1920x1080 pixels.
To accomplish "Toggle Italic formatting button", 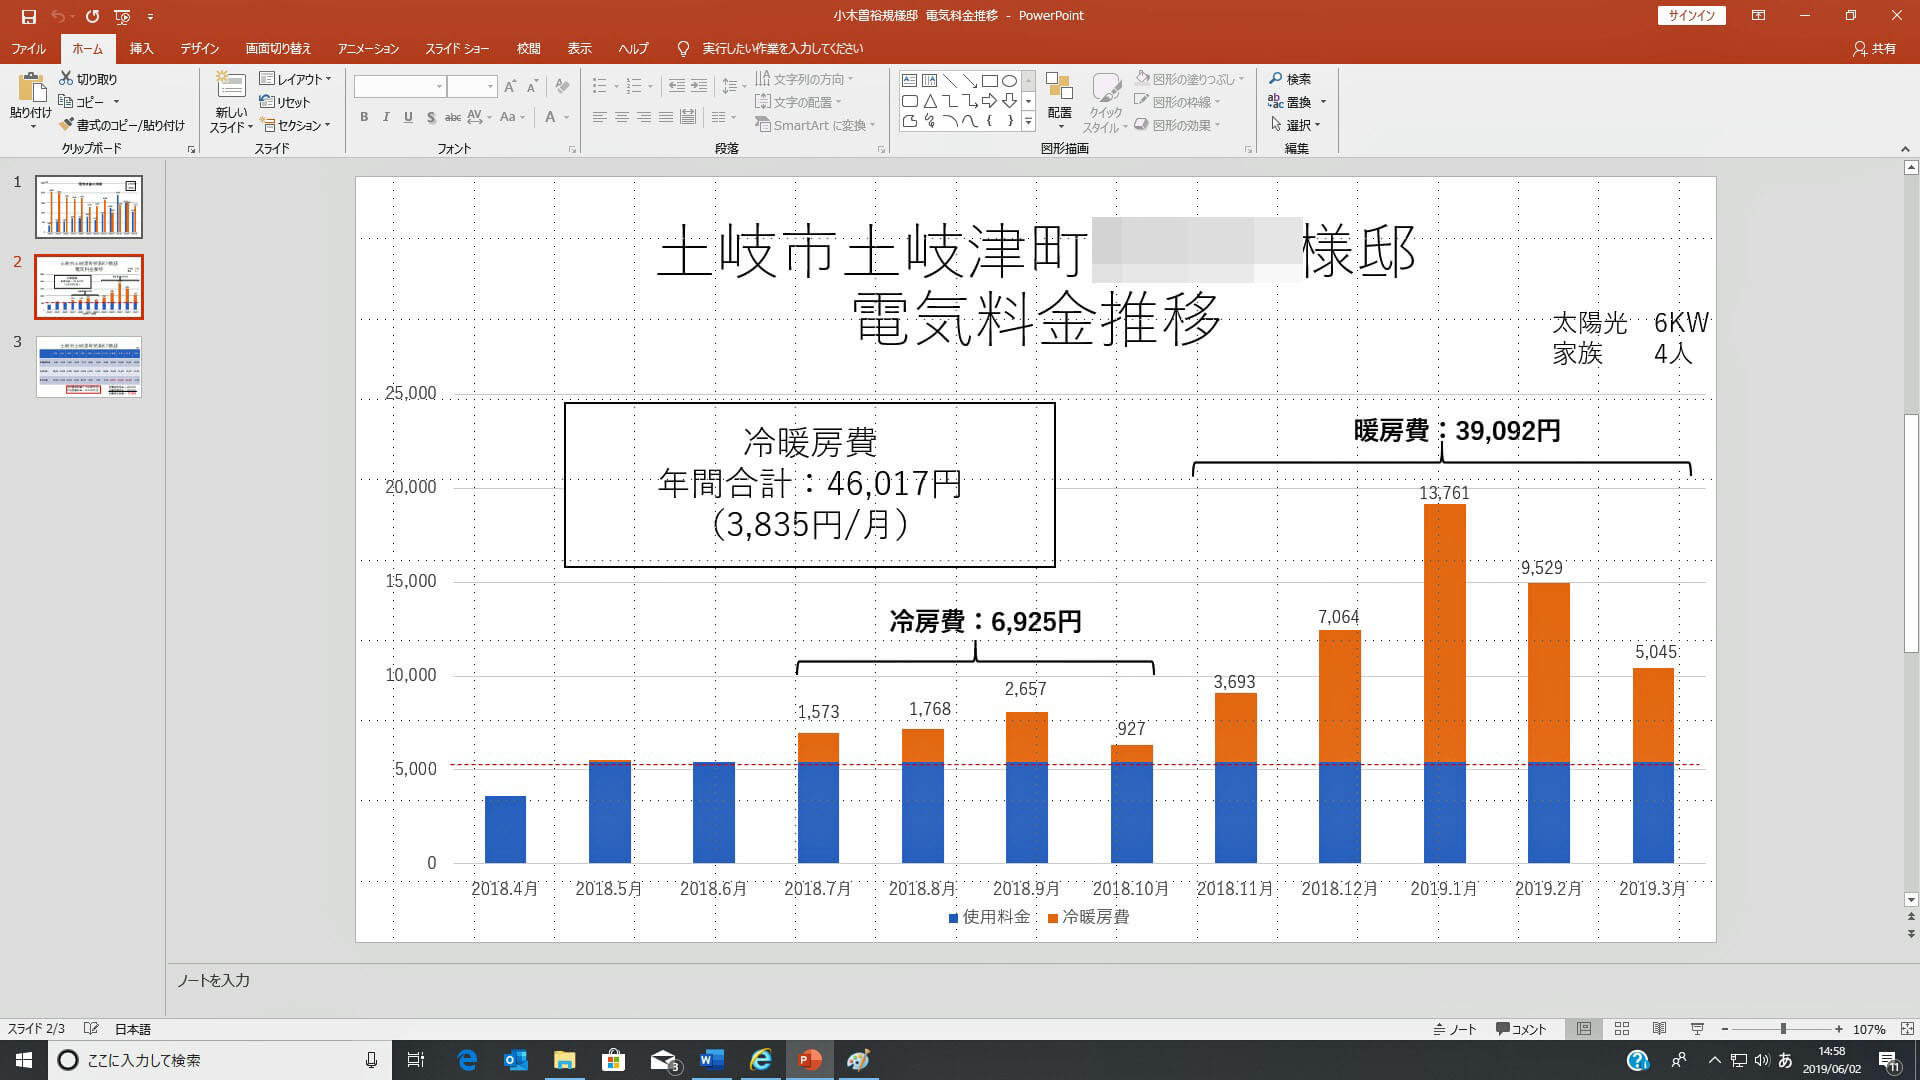I will pos(386,117).
